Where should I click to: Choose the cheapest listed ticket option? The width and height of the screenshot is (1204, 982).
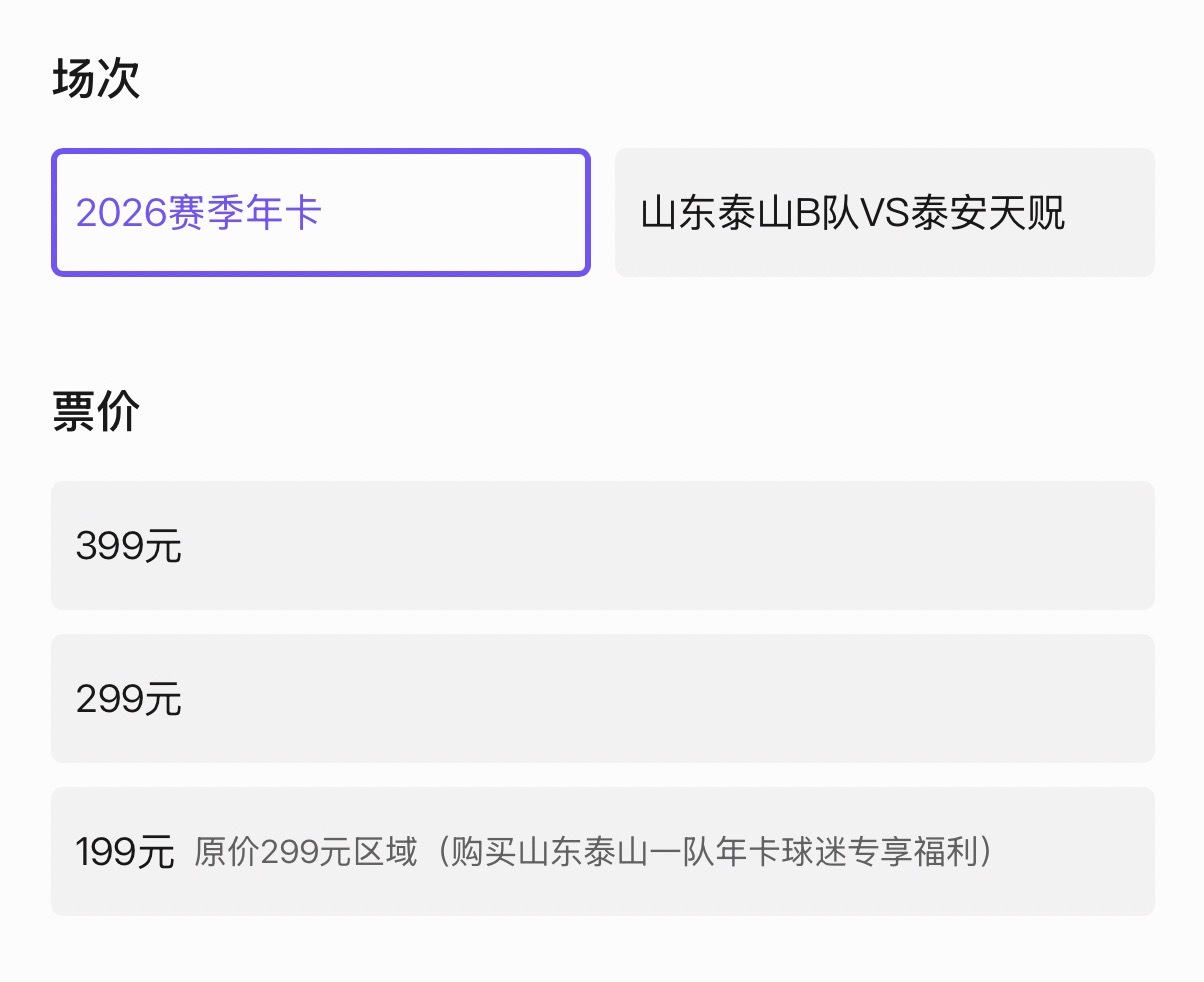tap(602, 851)
